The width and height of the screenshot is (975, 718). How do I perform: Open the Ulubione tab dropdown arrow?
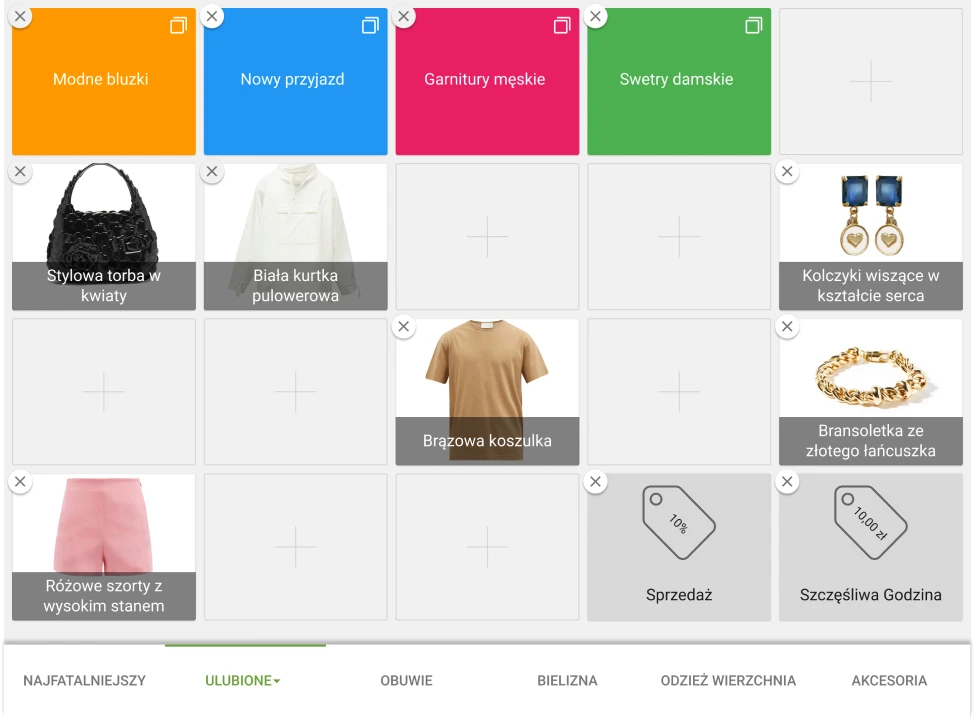[277, 682]
